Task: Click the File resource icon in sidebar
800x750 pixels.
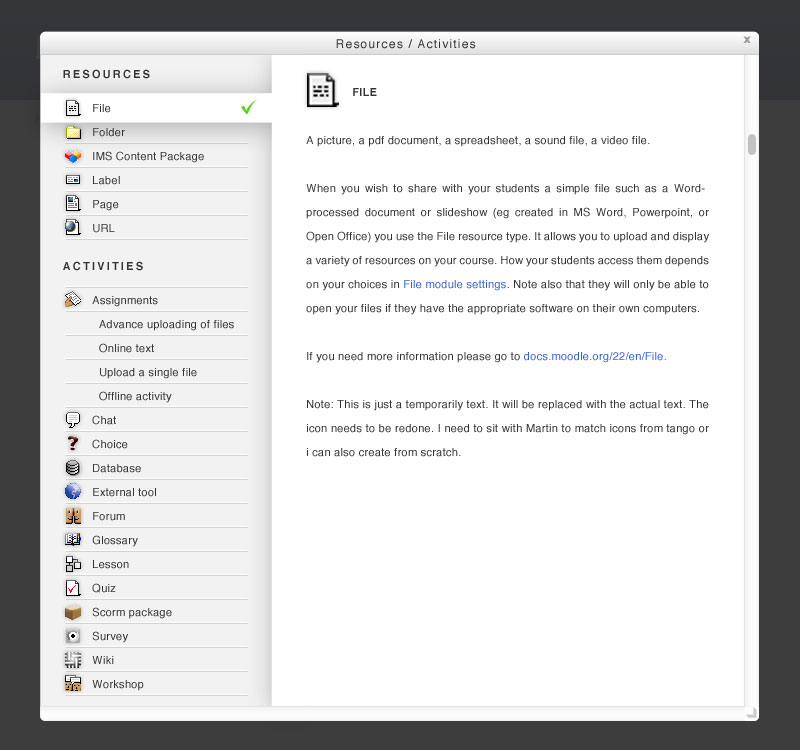Action: point(73,108)
